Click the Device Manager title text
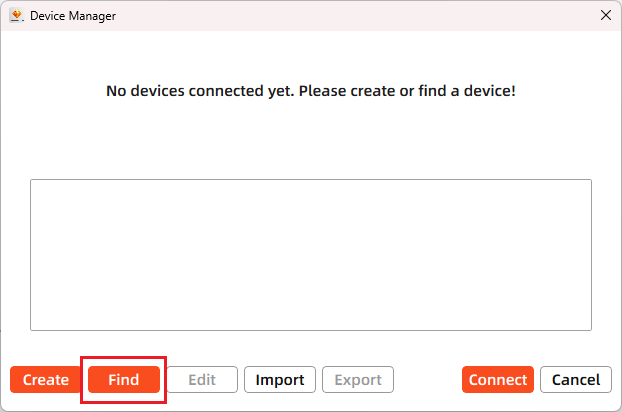 (73, 15)
